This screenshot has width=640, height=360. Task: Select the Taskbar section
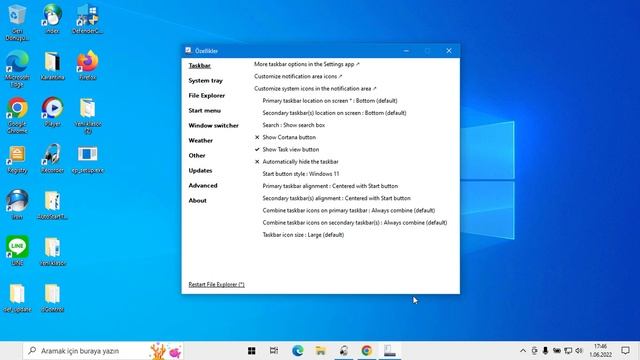point(200,66)
